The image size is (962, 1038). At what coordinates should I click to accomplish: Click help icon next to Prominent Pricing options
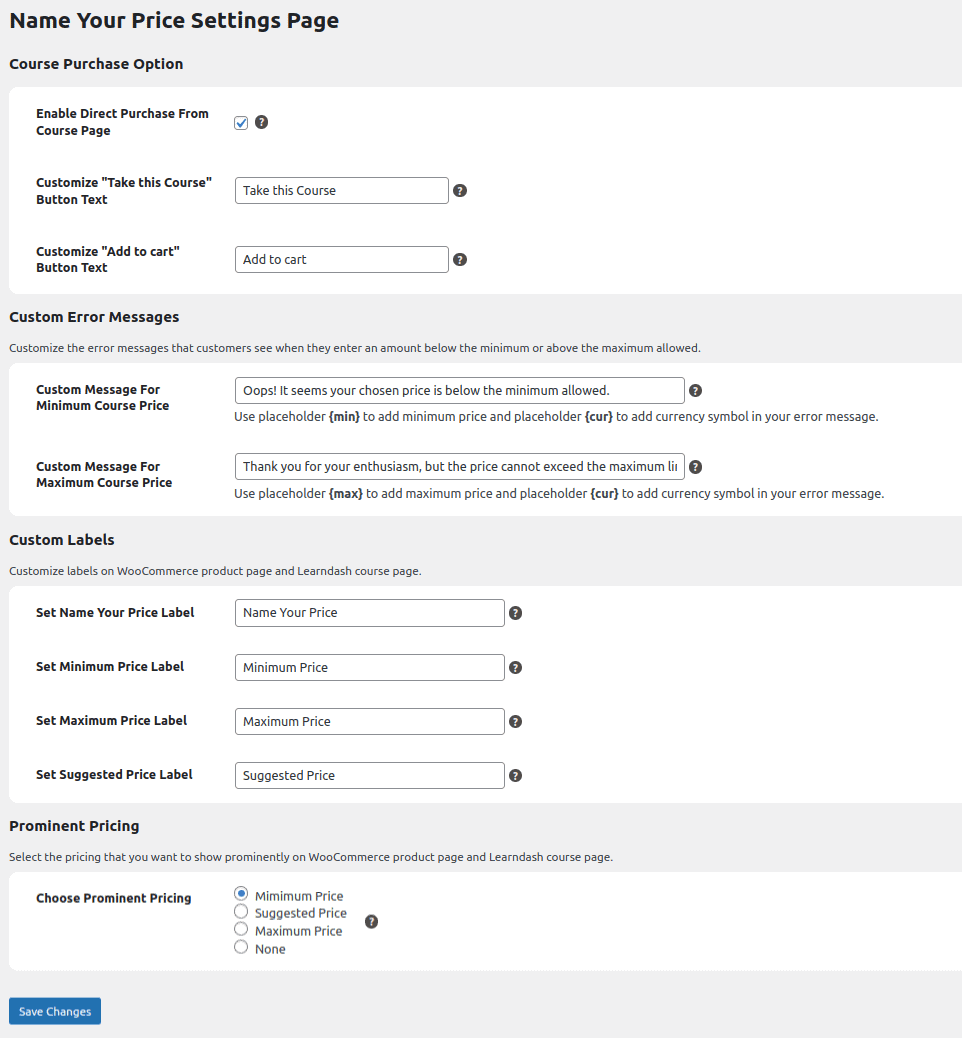click(x=372, y=922)
